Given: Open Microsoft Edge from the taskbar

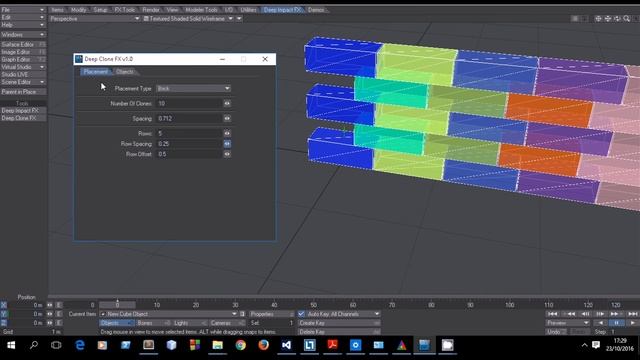Looking at the screenshot, I should pos(80,345).
